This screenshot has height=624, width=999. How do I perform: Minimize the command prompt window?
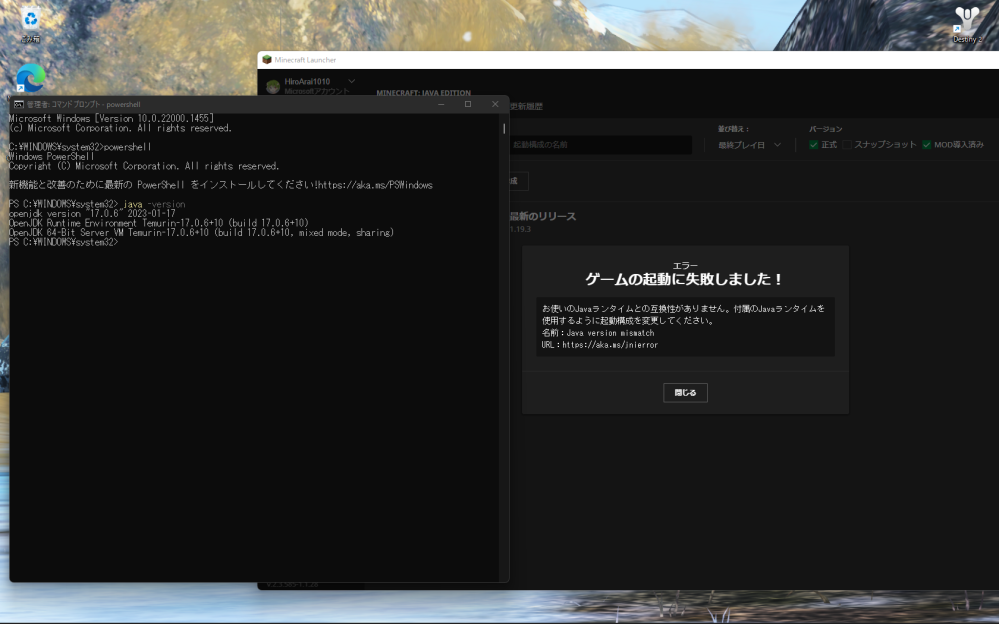[441, 105]
